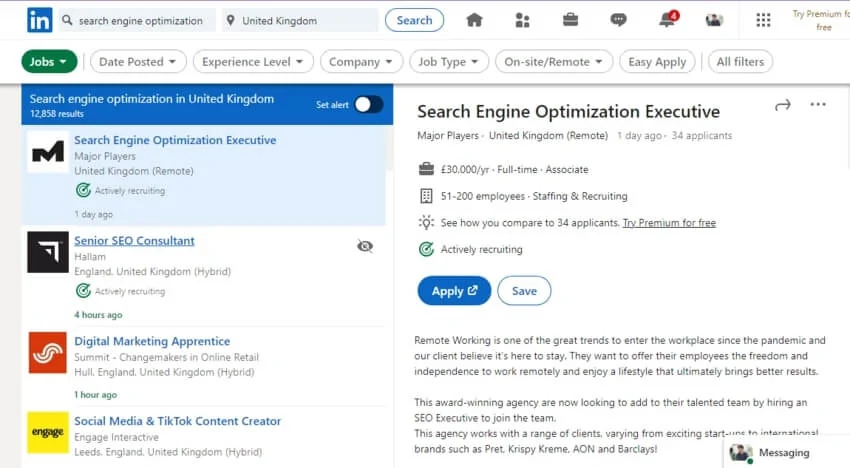The image size is (850, 468).
Task: Open the Digital Marketing Apprentice listing
Action: (x=152, y=341)
